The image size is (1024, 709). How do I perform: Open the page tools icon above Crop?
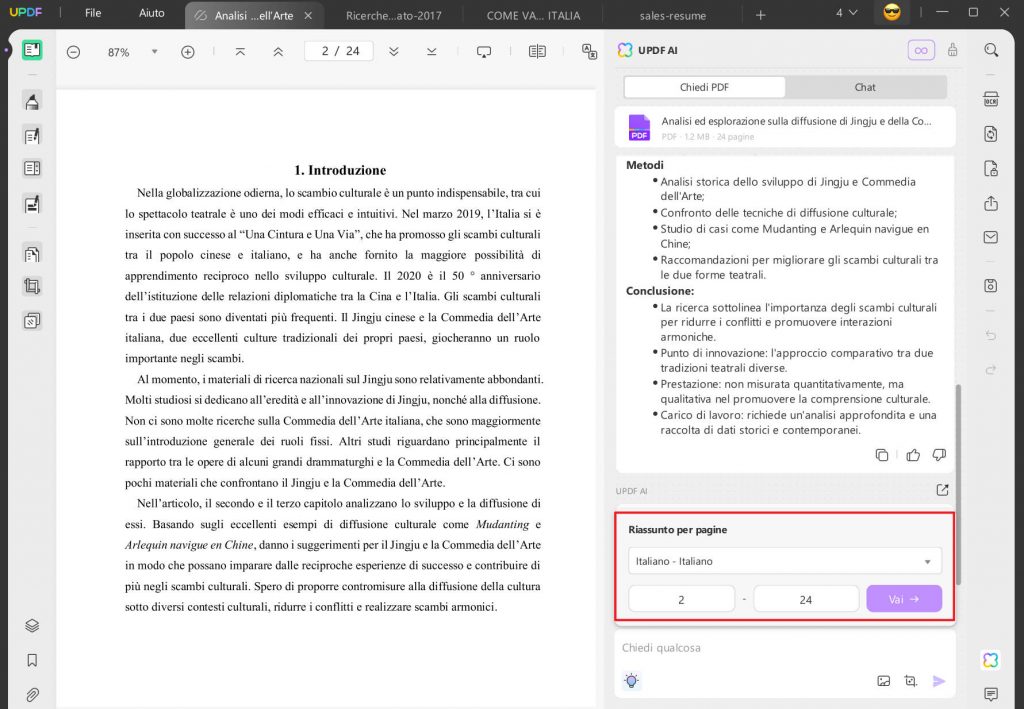32,253
